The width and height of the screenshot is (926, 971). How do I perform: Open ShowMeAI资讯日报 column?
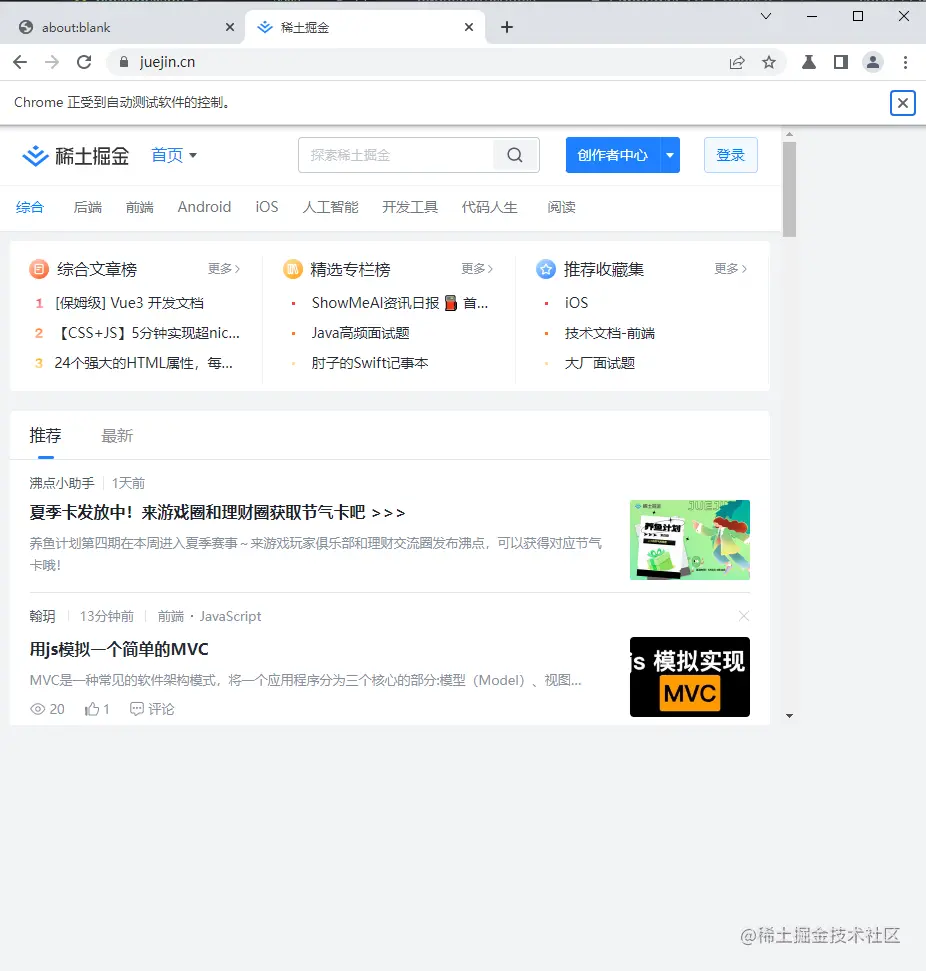pyautogui.click(x=400, y=303)
